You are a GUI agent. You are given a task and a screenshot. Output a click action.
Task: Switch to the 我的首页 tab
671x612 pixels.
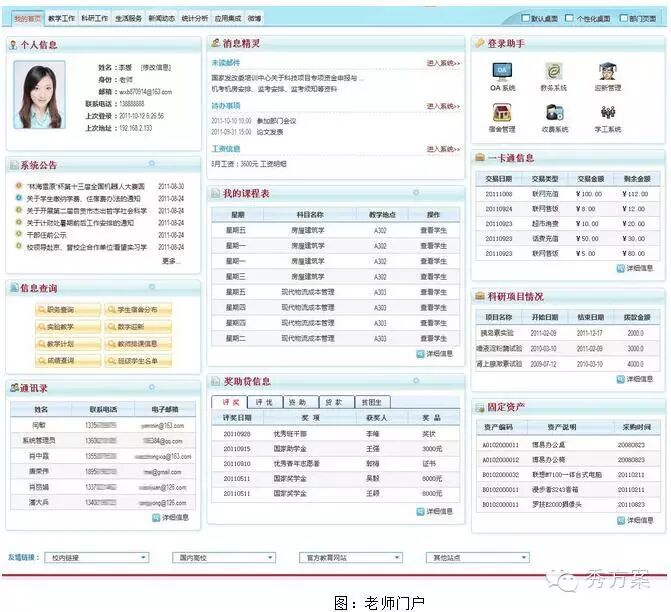click(27, 18)
